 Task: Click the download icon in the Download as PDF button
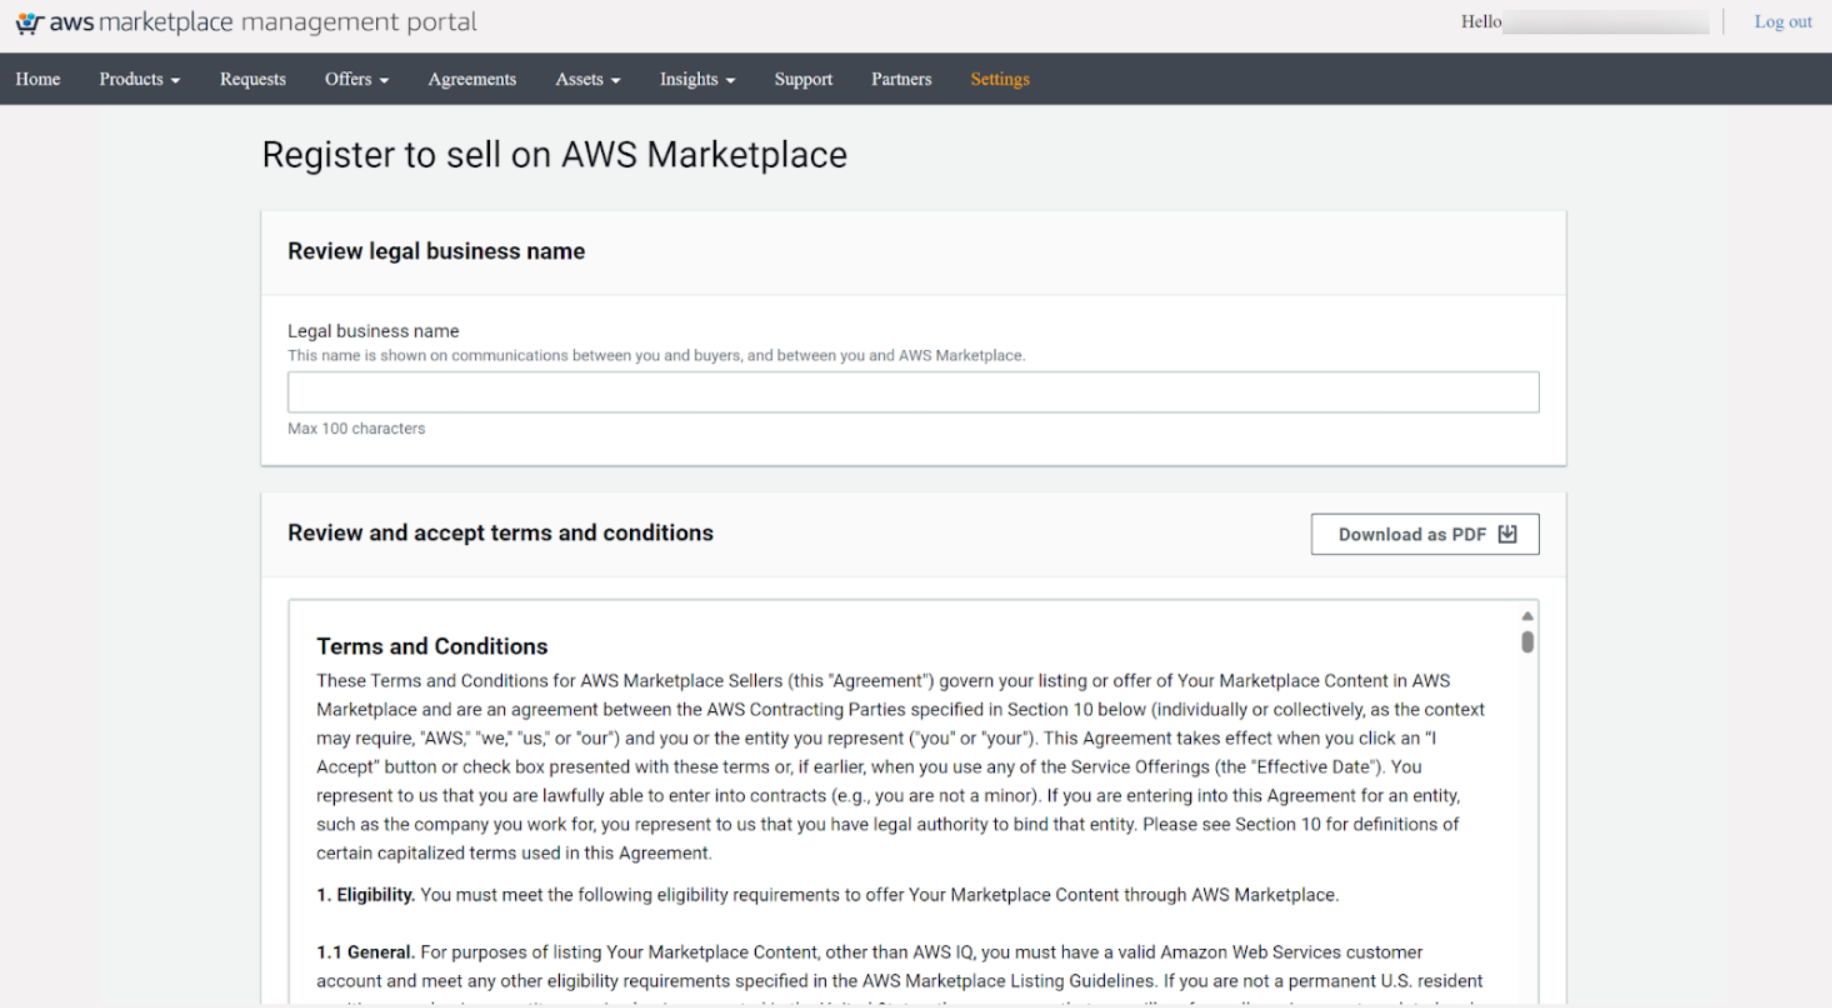(x=1507, y=534)
